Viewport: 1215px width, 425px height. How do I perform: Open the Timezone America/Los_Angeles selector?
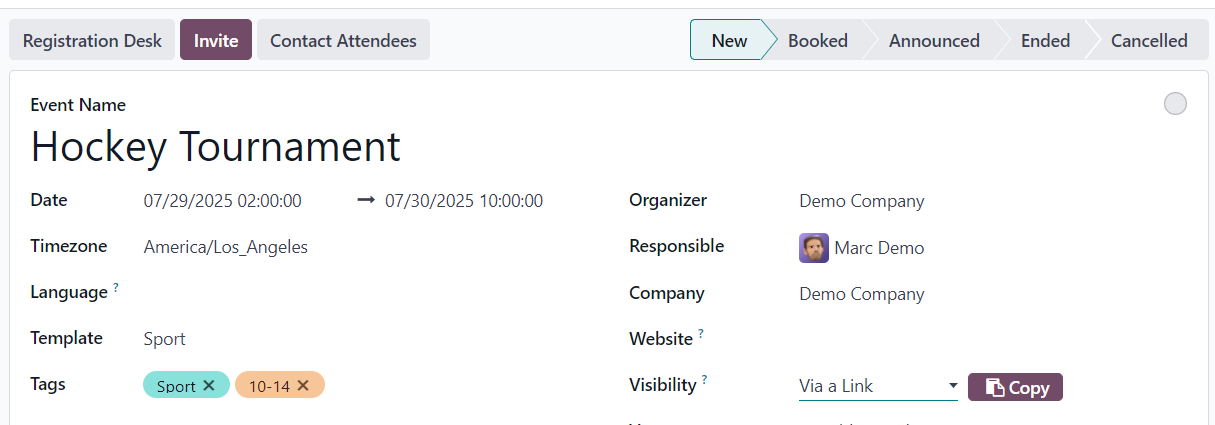point(226,247)
